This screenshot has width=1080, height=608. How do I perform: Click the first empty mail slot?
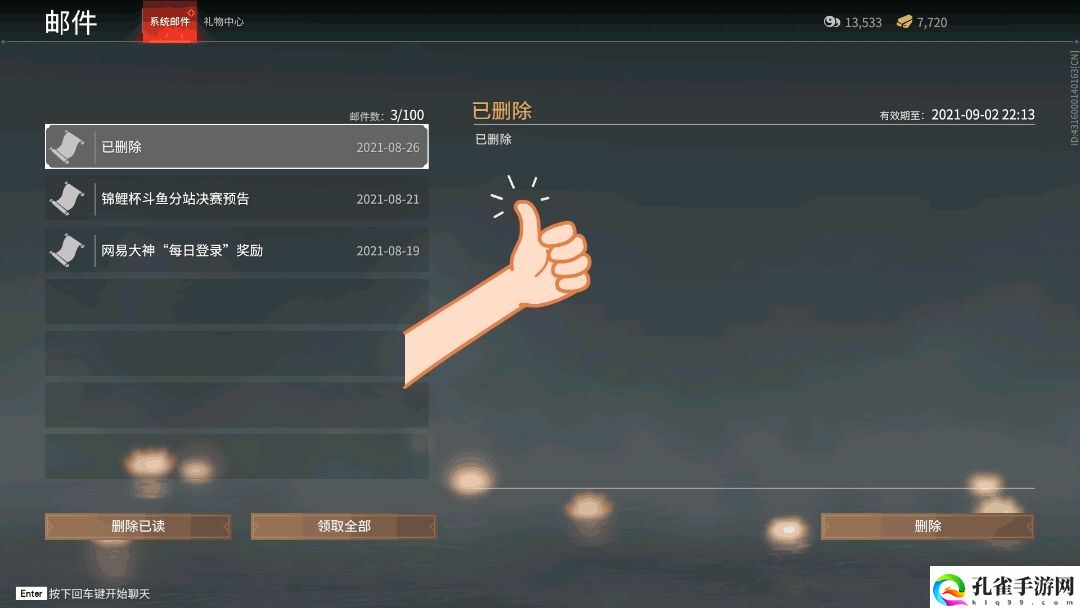236,302
